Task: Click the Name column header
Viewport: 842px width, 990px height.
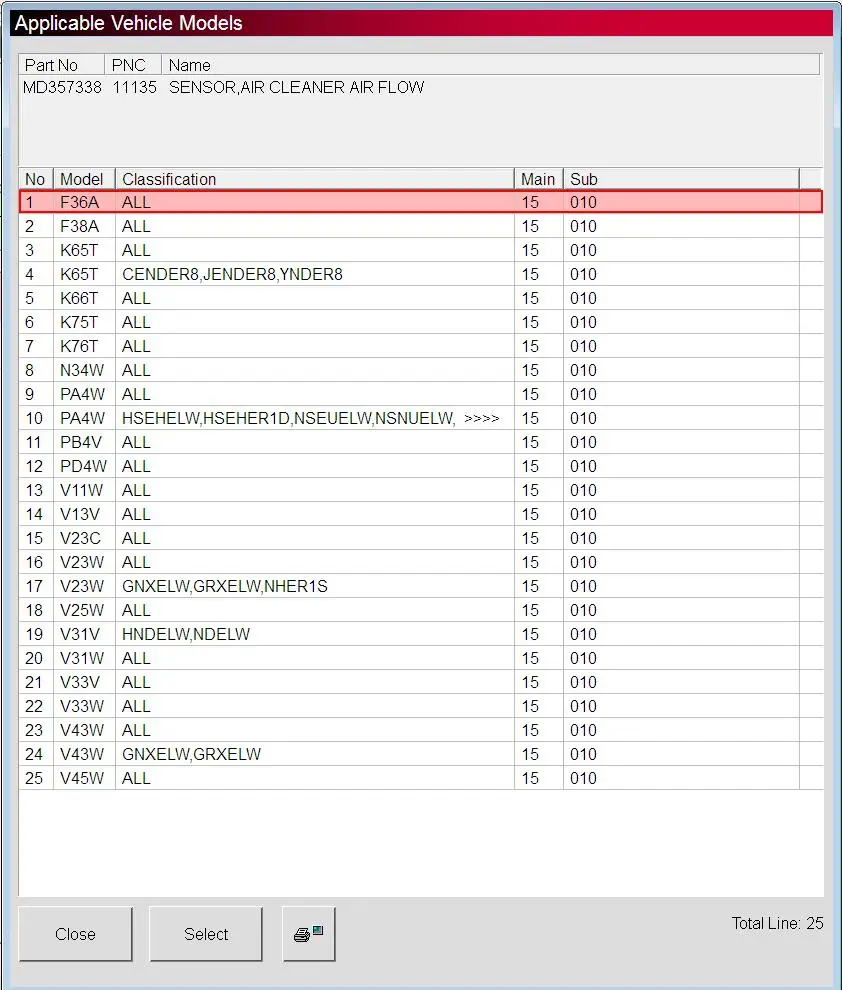Action: (490, 65)
